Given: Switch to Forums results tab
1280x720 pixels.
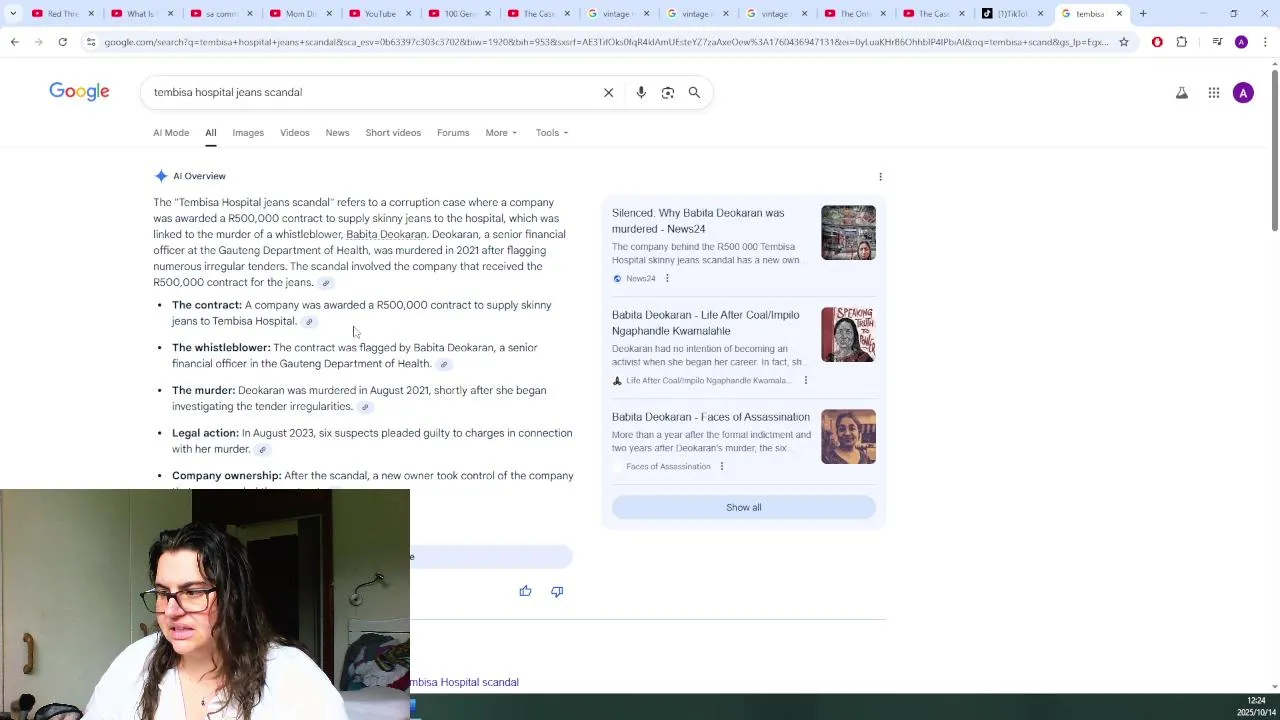Looking at the screenshot, I should 453,133.
